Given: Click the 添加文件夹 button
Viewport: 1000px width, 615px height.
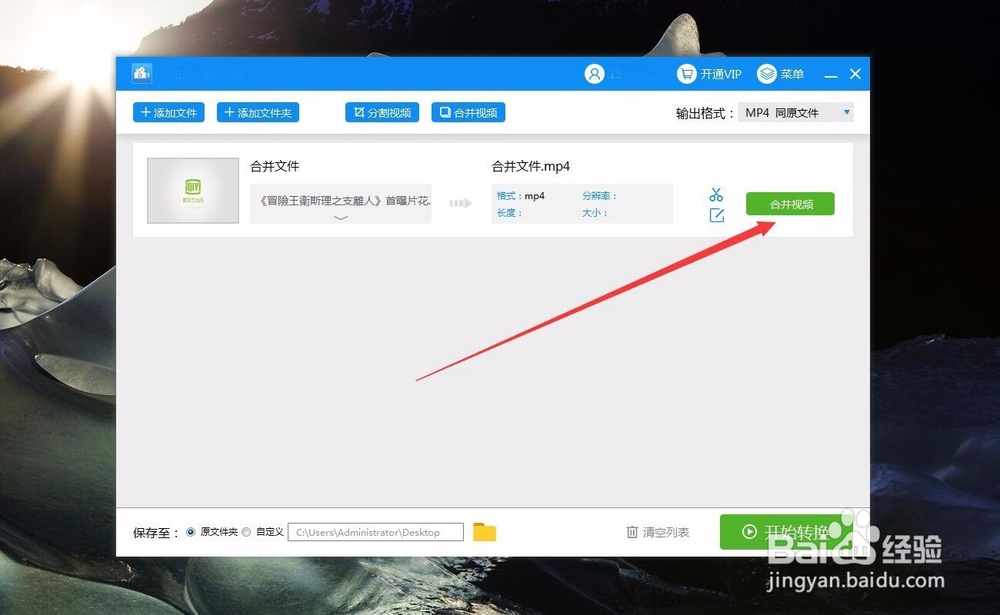Looking at the screenshot, I should [258, 112].
